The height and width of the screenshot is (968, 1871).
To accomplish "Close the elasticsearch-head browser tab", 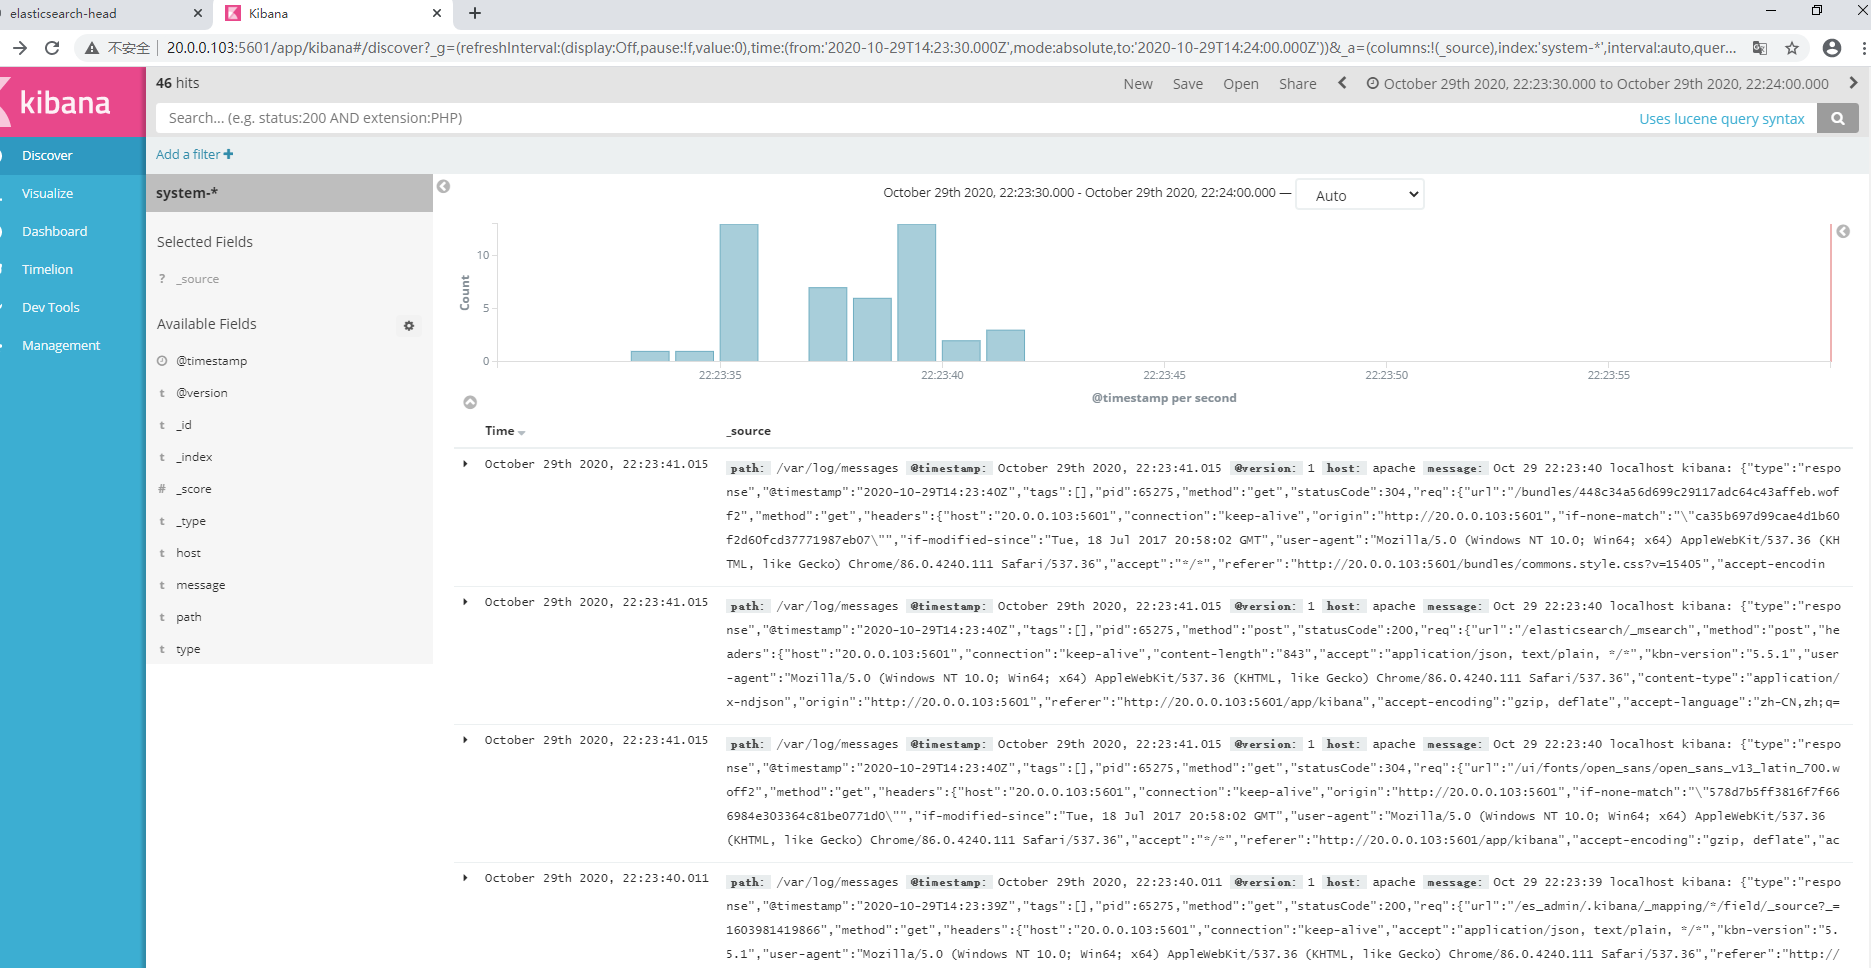I will [x=197, y=13].
